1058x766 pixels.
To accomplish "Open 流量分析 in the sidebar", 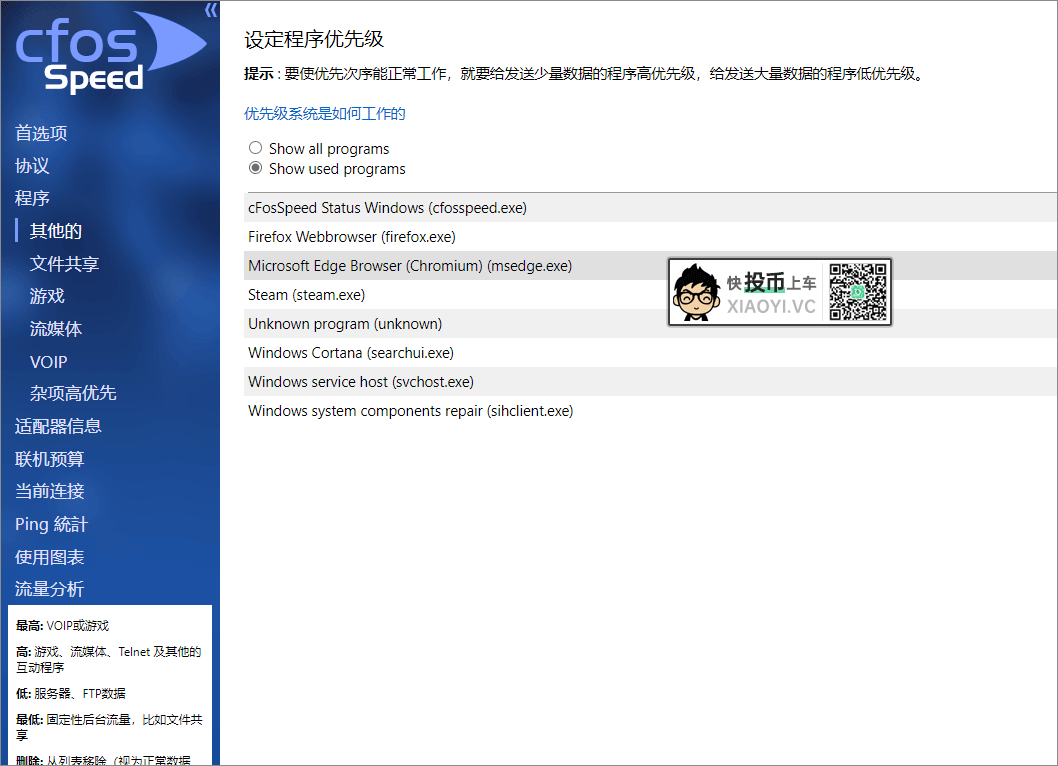I will (x=50, y=589).
